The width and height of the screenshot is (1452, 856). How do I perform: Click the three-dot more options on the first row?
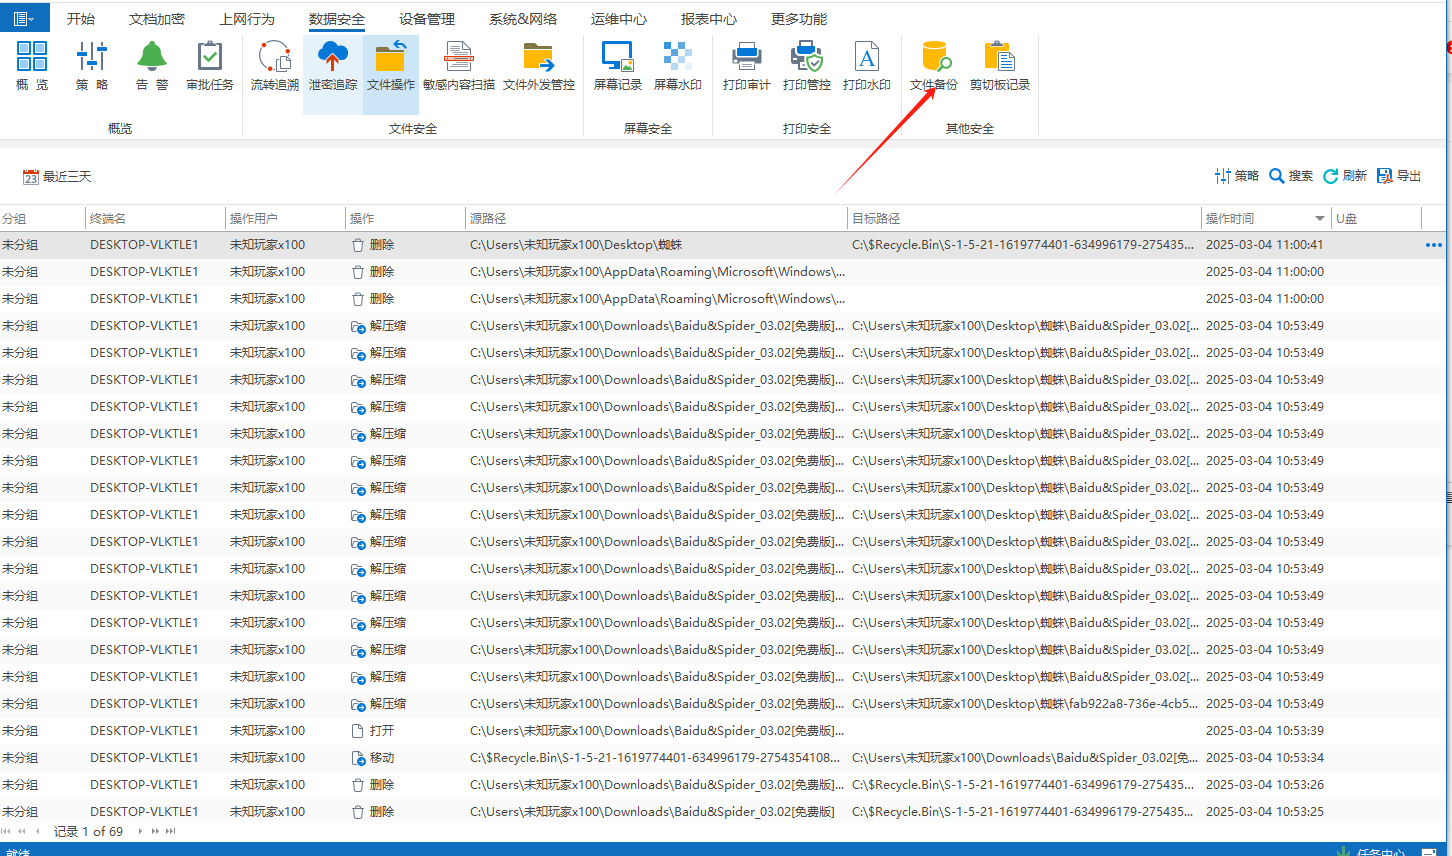click(1433, 245)
